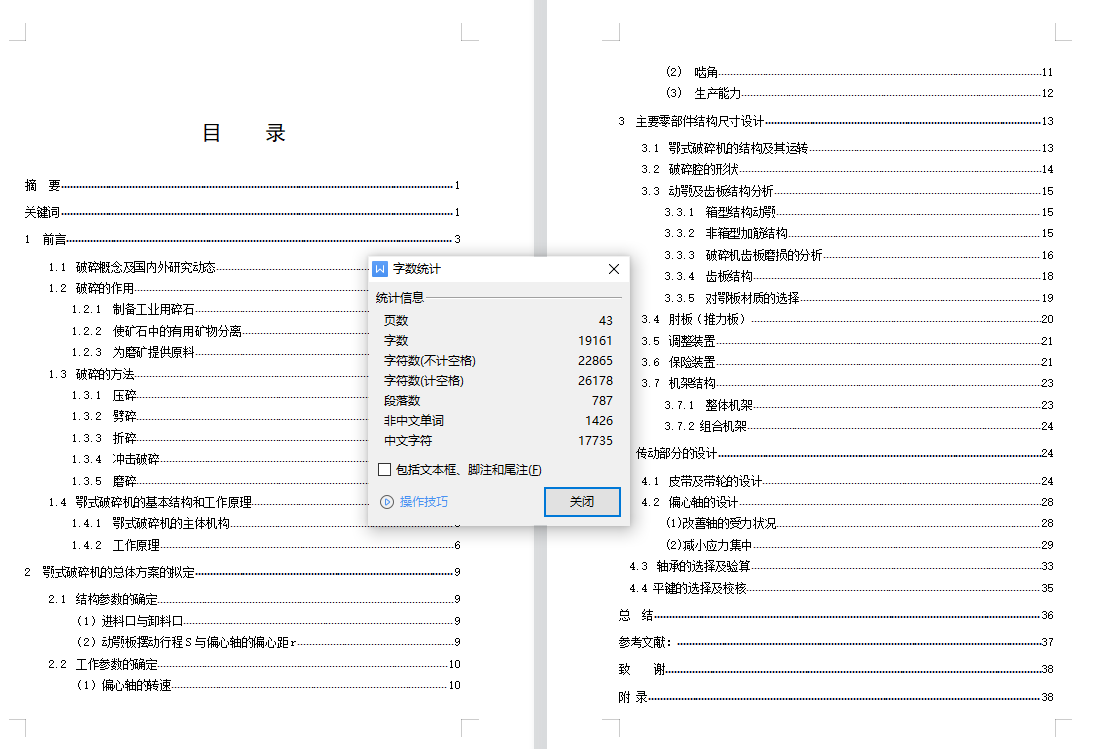The height and width of the screenshot is (749, 1096).
Task: Click entry 3.3.5 对鄂板材质的选择
Action: click(x=859, y=298)
